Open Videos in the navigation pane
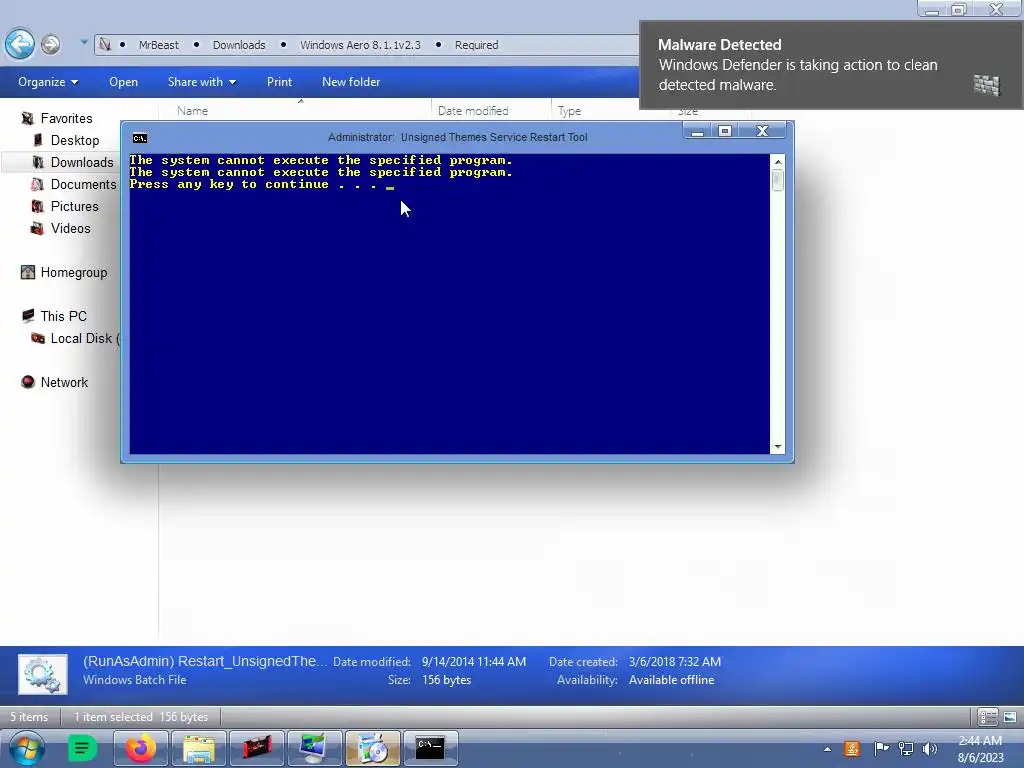The width and height of the screenshot is (1024, 768). click(71, 229)
